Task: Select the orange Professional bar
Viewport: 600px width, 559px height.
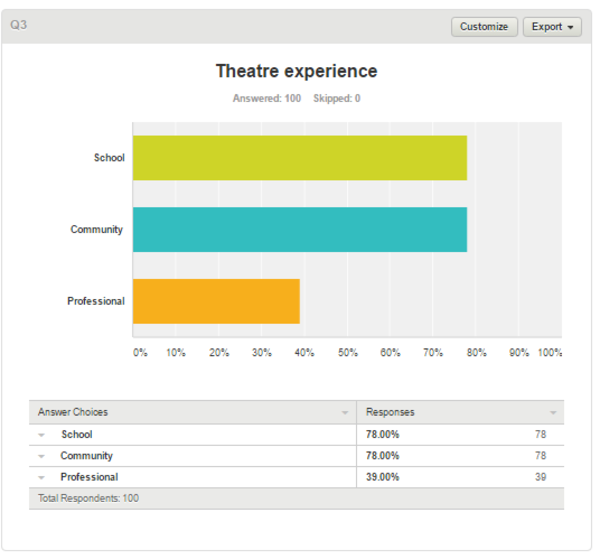Action: (x=216, y=301)
